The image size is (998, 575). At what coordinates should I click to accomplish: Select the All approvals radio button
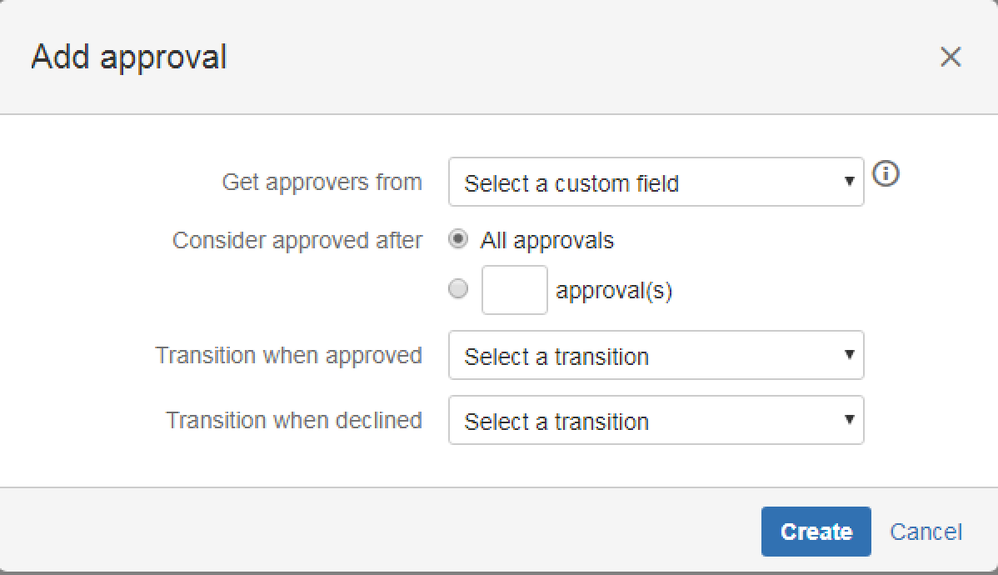pos(458,239)
